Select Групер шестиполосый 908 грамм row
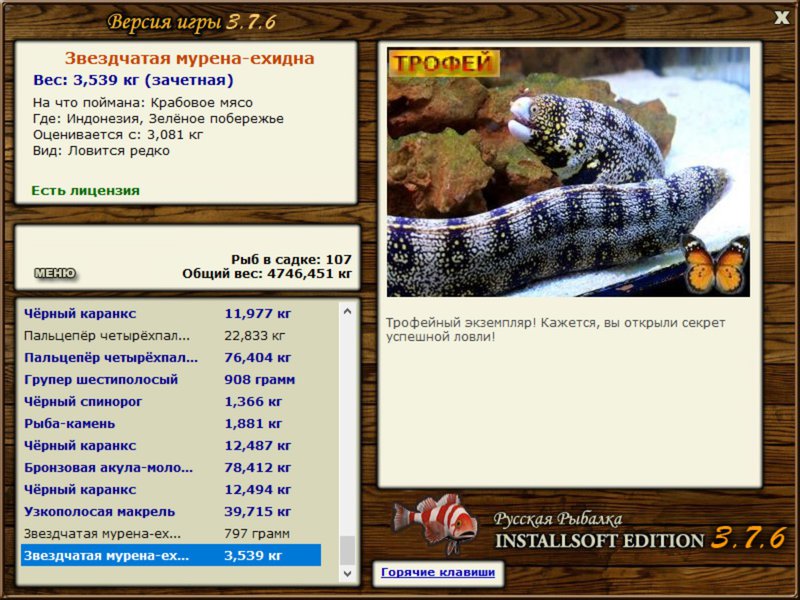The image size is (800, 600). (171, 379)
